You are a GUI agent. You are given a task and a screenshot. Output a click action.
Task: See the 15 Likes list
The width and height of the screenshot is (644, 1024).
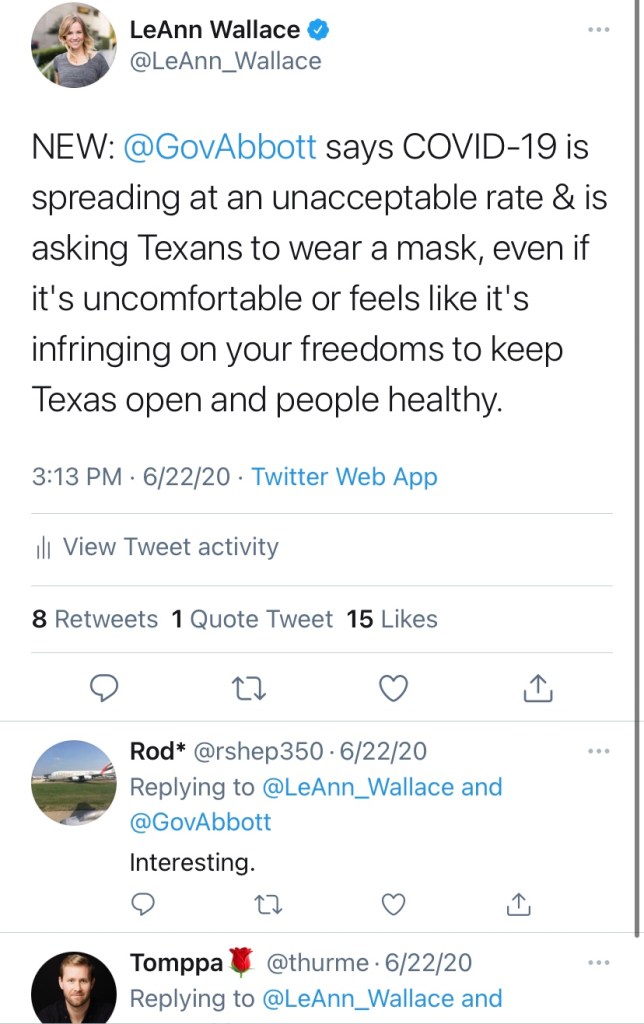(392, 619)
